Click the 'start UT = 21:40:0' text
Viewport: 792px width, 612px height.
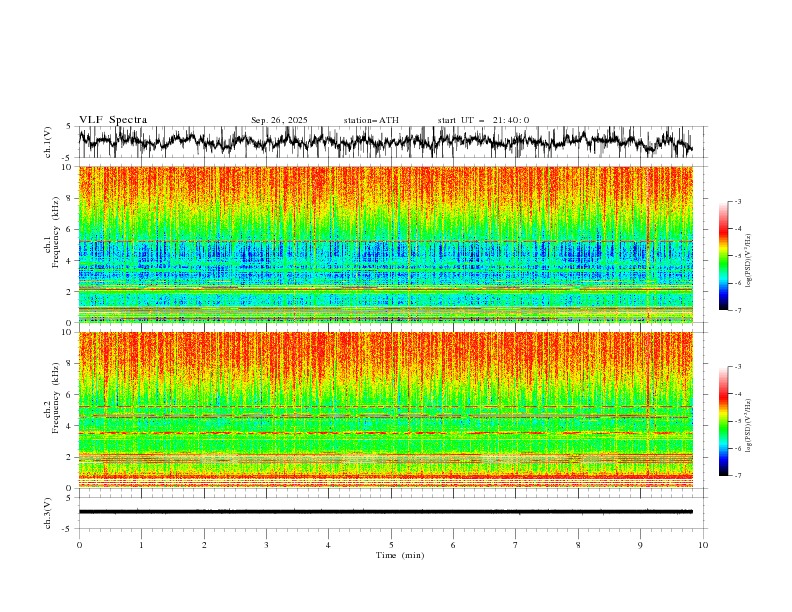[483, 120]
